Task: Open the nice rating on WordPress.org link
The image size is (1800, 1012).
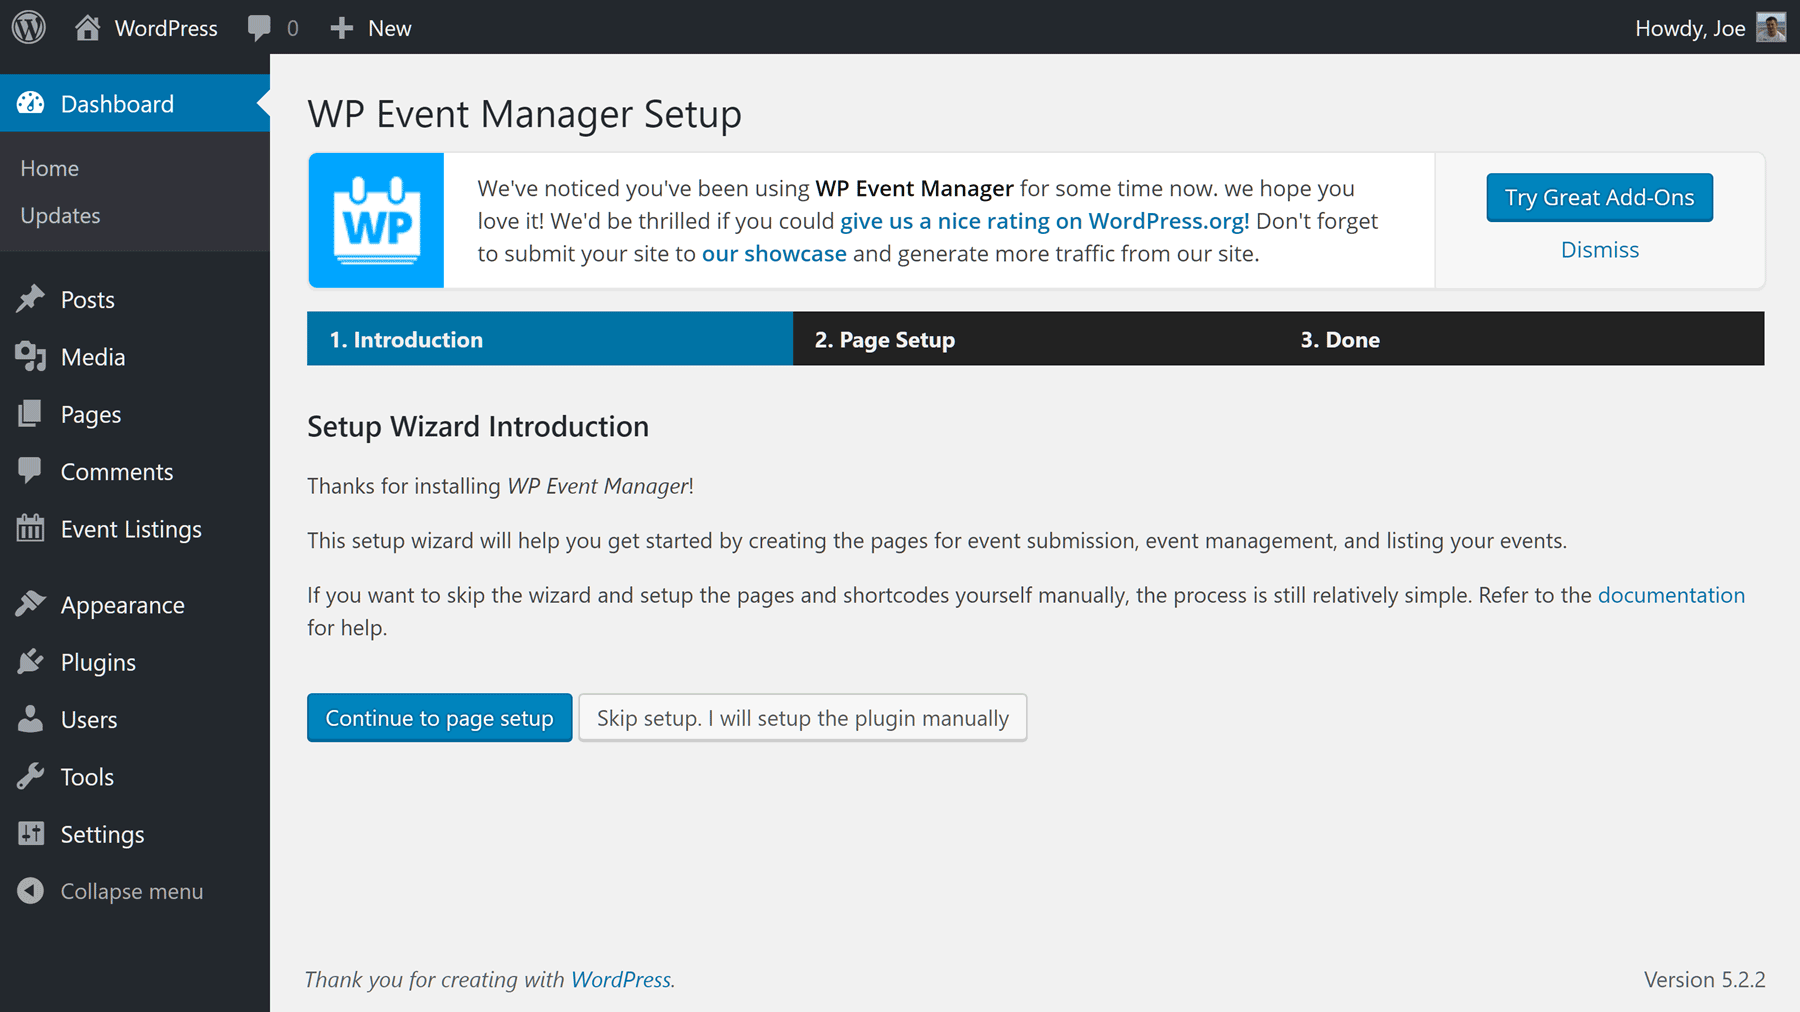Action: [1044, 221]
